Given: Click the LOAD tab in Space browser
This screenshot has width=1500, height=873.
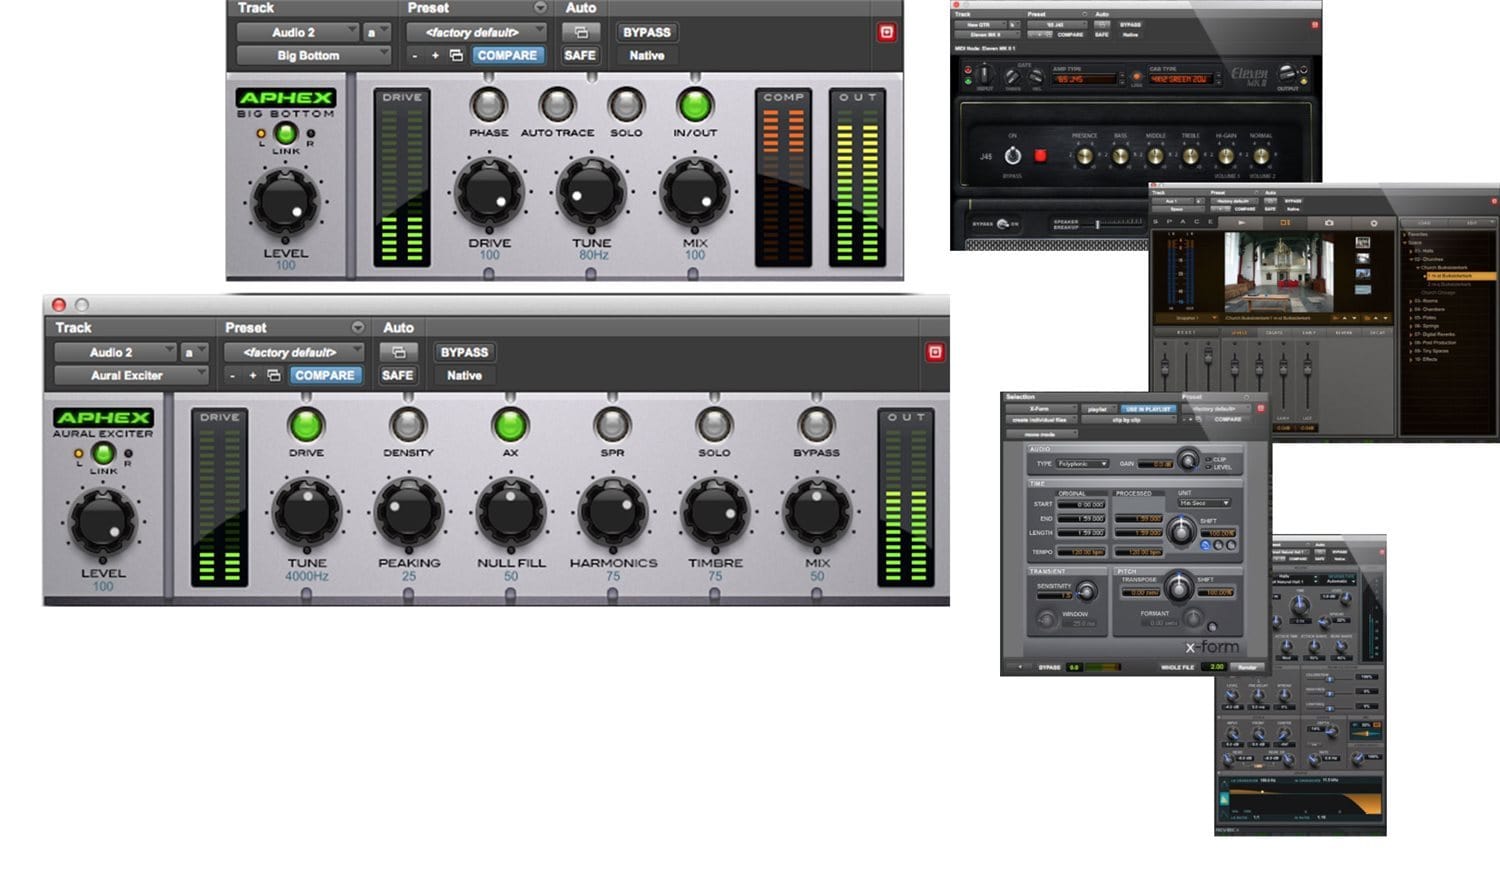Looking at the screenshot, I should pos(1425,222).
